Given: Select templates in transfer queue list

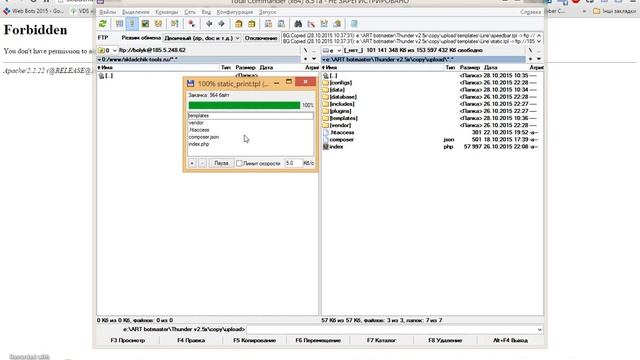Looking at the screenshot, I should tap(250, 116).
